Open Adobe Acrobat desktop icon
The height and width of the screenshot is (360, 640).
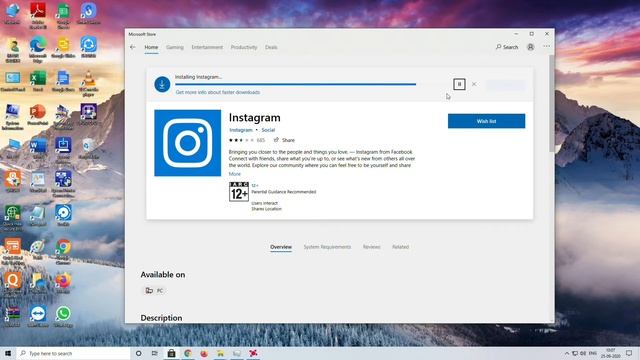[38, 16]
